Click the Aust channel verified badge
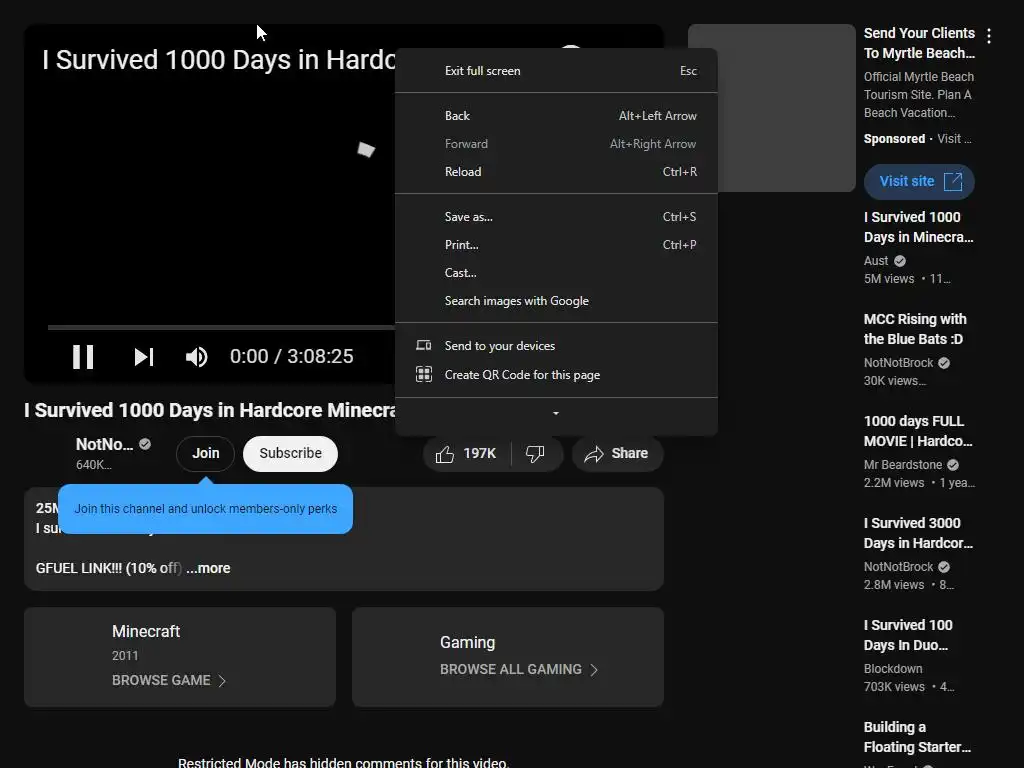1024x768 pixels. click(900, 261)
